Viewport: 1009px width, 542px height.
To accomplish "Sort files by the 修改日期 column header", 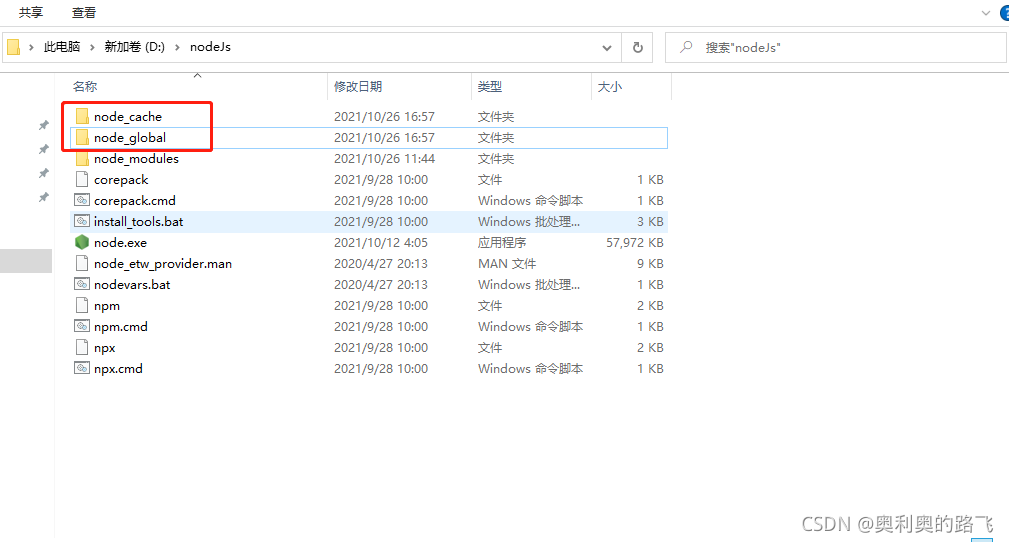I will tap(358, 87).
